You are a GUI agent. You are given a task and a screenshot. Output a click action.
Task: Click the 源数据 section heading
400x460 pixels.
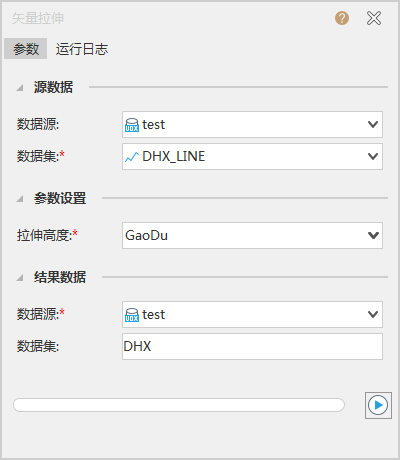pos(53,87)
